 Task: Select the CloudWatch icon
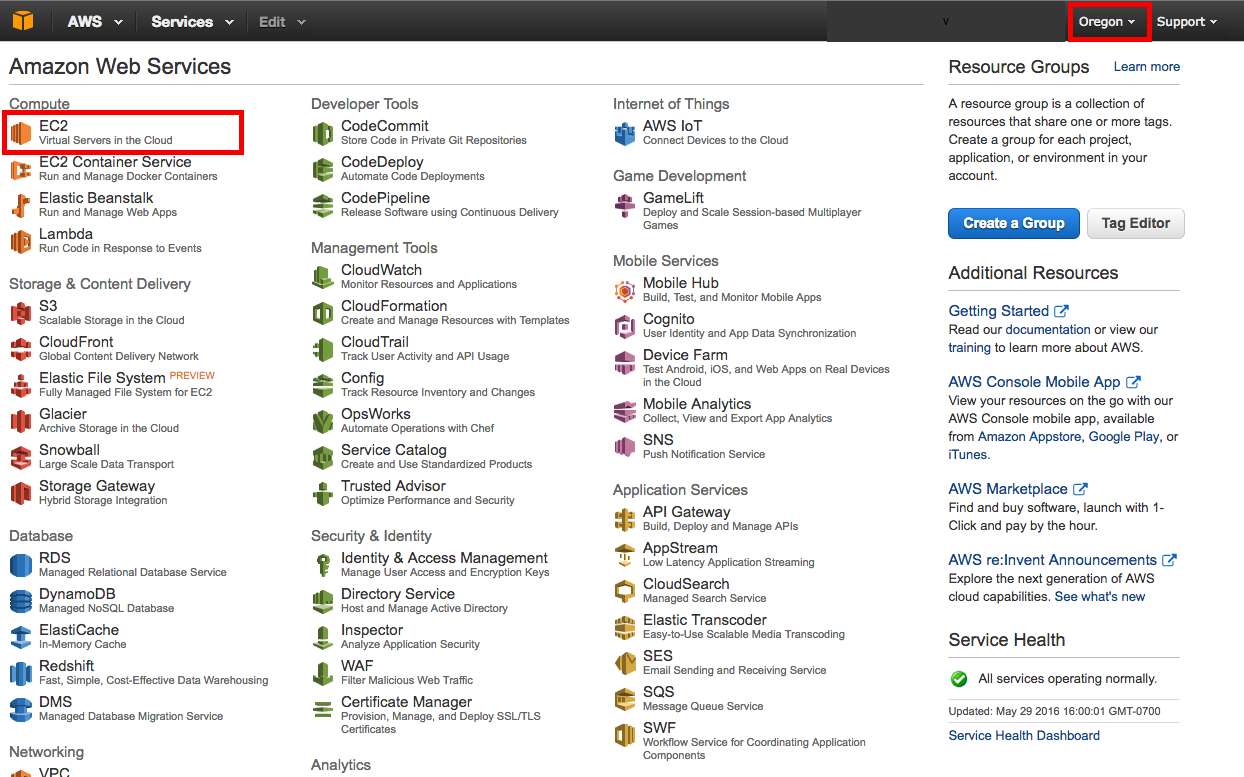(x=323, y=277)
